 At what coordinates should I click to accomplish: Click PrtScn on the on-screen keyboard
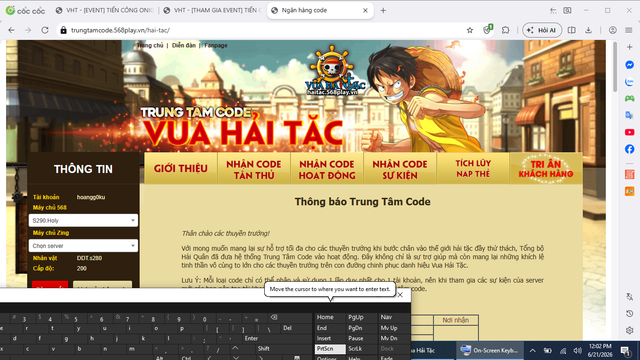(330, 349)
